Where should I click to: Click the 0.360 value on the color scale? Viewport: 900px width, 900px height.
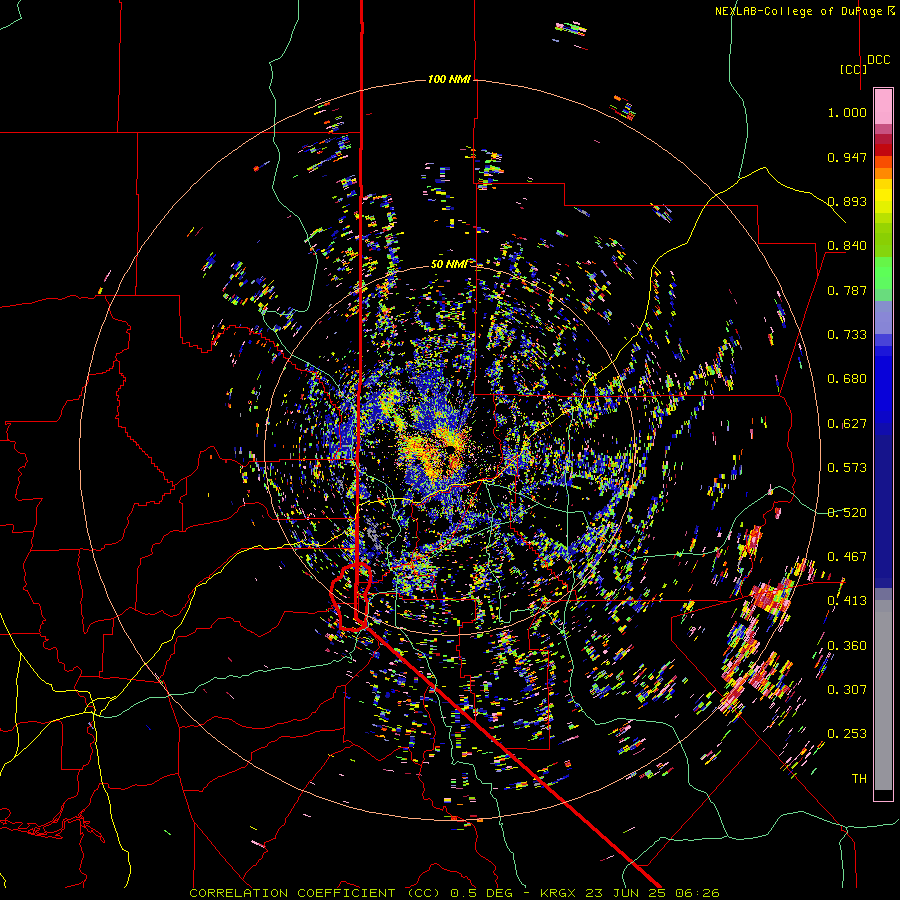coord(847,646)
